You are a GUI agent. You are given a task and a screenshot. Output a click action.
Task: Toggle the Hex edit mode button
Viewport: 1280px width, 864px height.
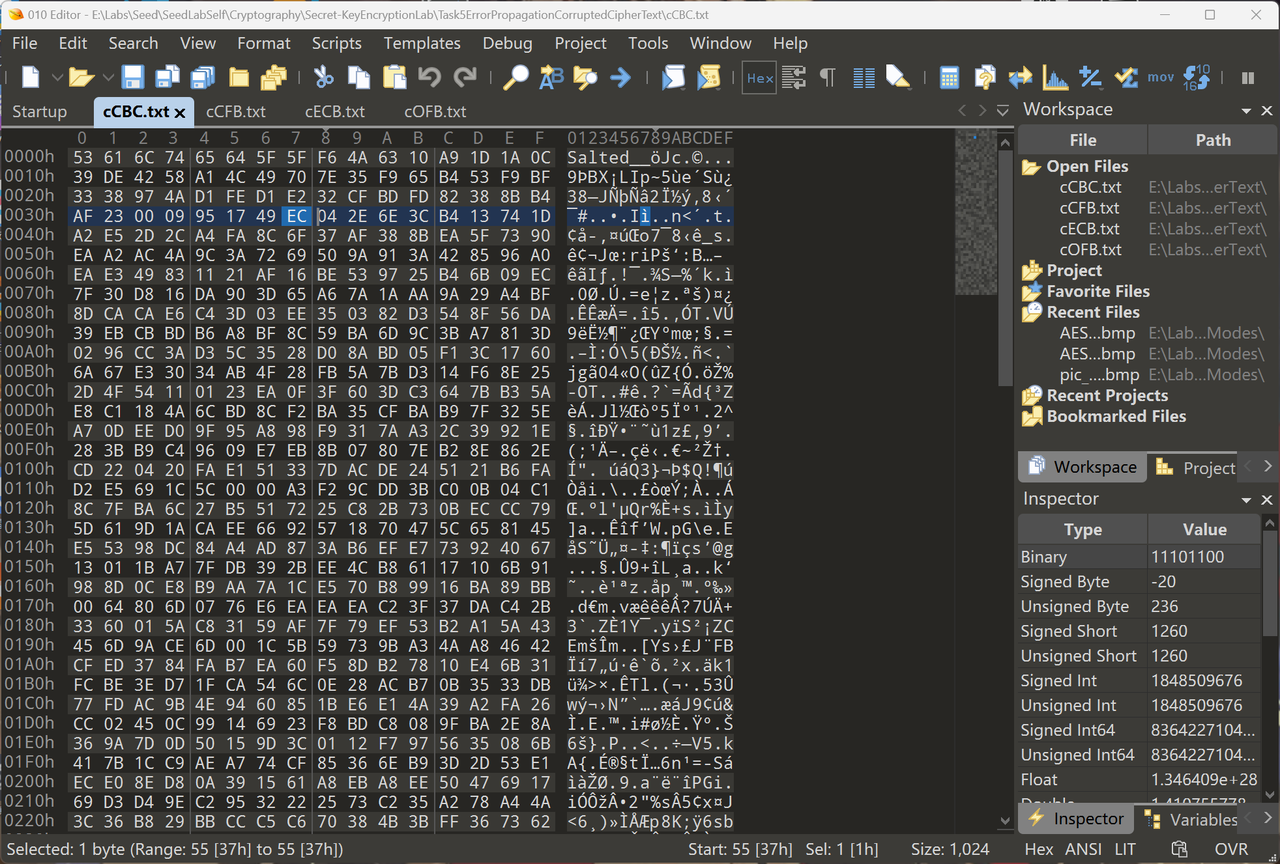(760, 78)
